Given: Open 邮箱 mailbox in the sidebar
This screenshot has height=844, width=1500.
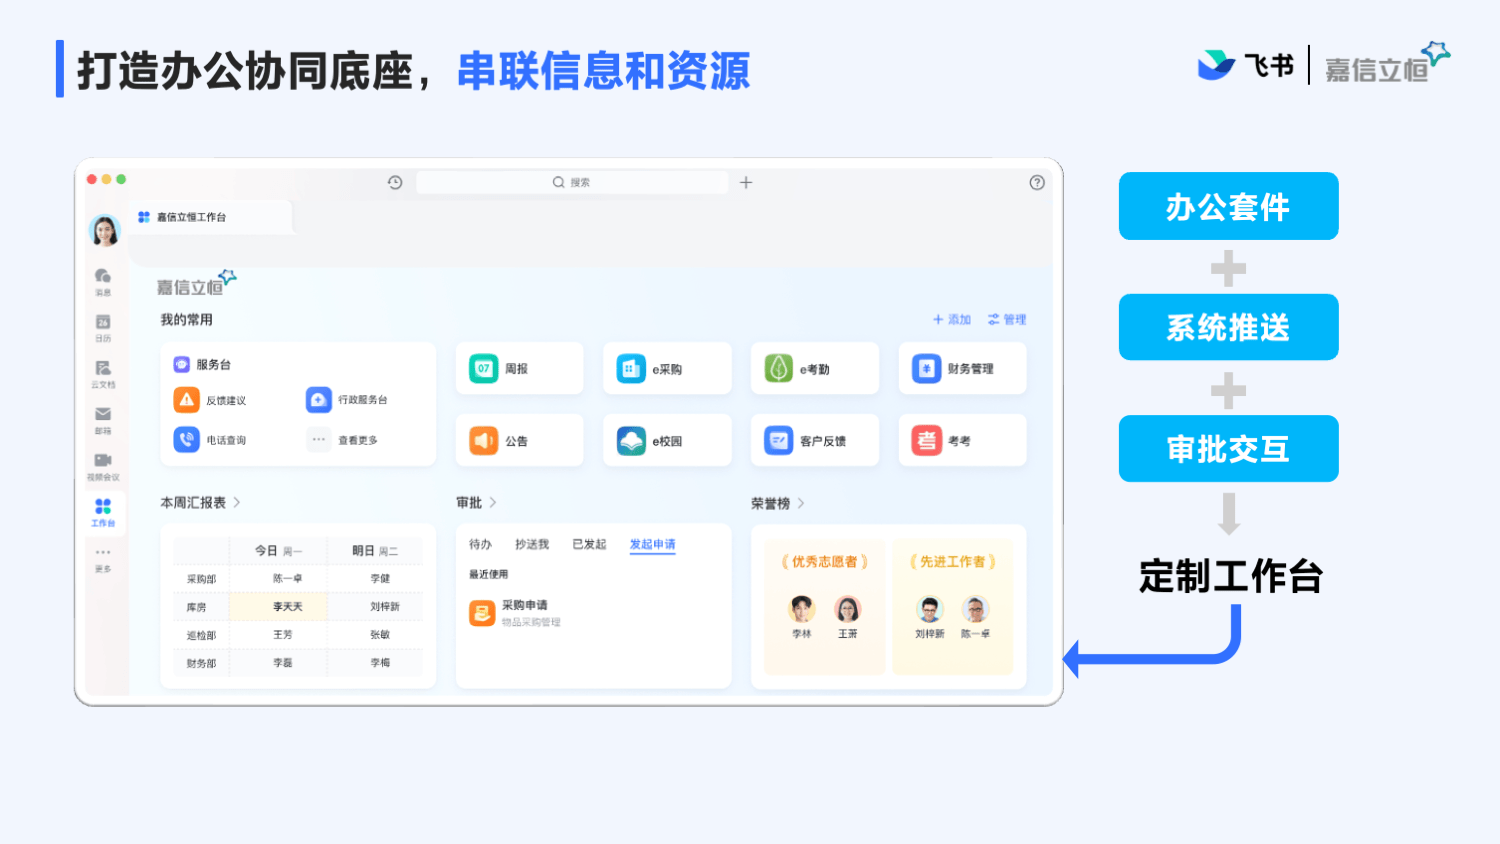Looking at the screenshot, I should (x=103, y=419).
